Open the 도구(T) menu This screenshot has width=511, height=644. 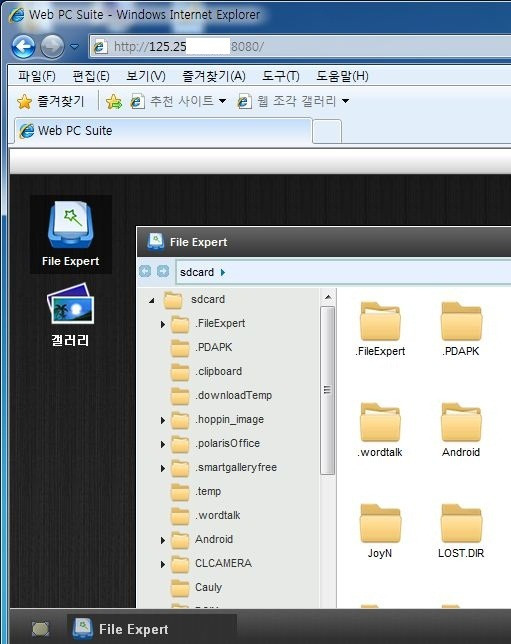[281, 76]
